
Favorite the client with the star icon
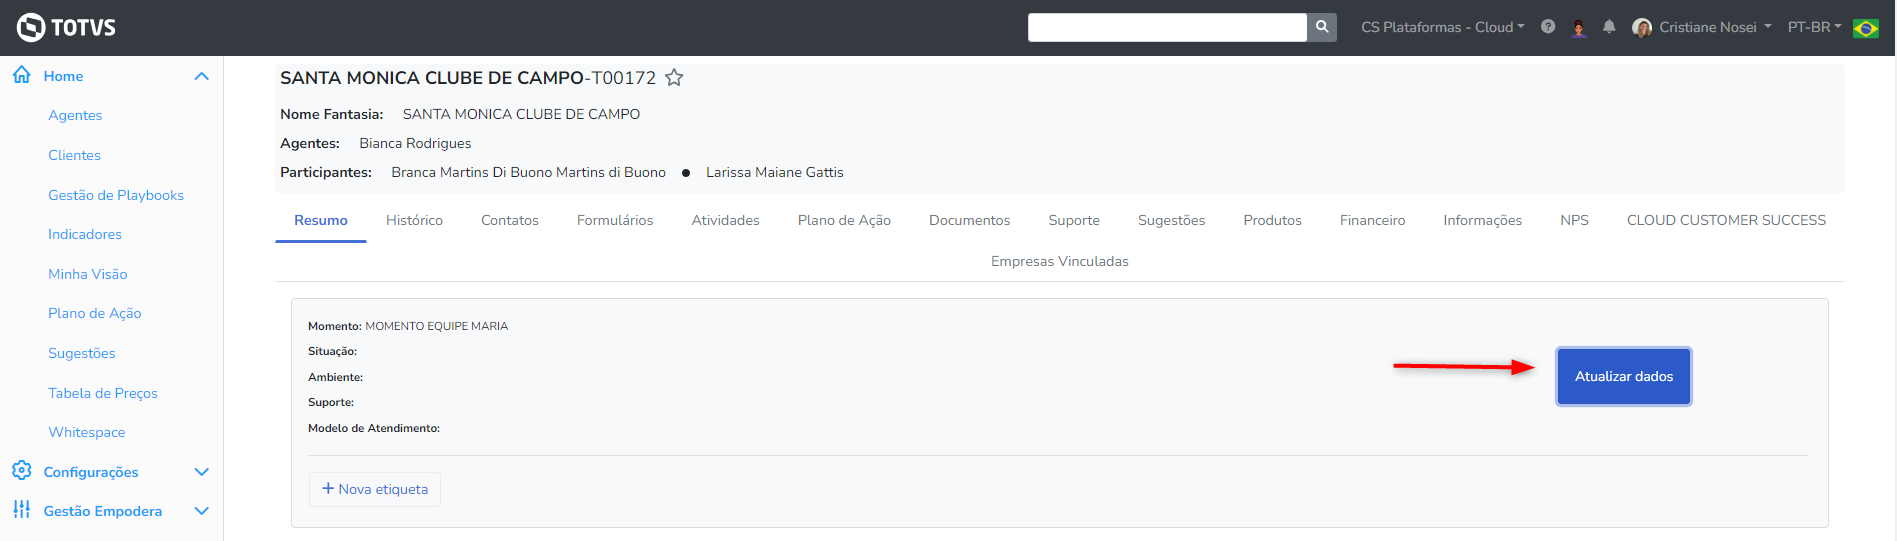coord(675,77)
